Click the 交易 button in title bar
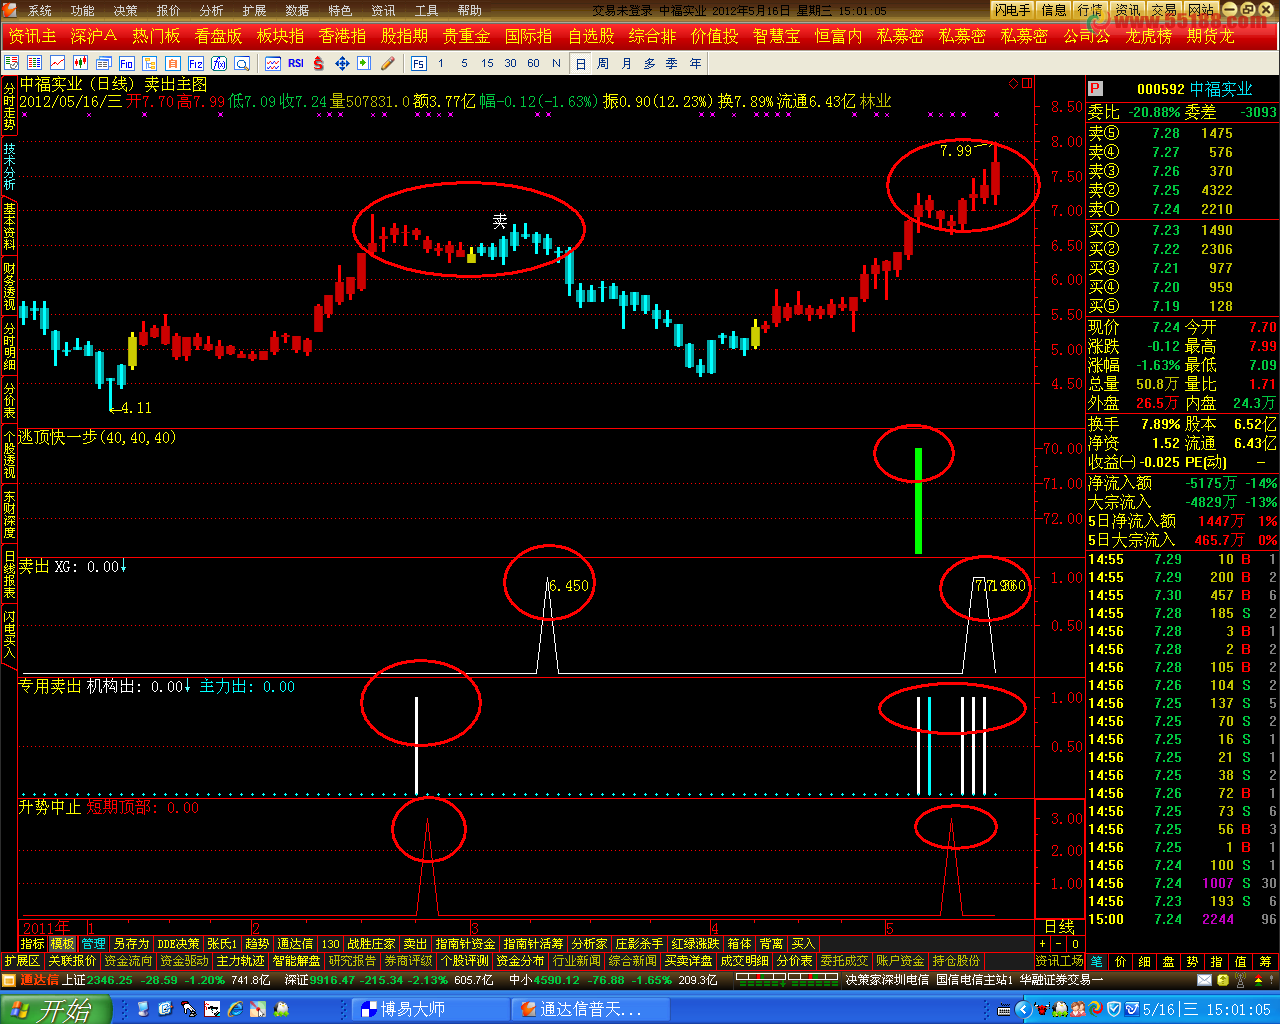The image size is (1280, 1024). pyautogui.click(x=1163, y=10)
